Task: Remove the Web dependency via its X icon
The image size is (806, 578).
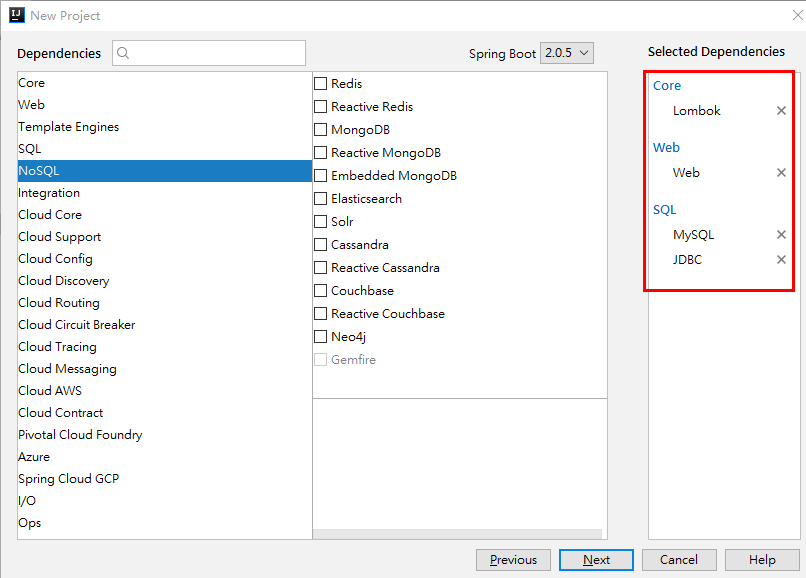Action: click(781, 172)
